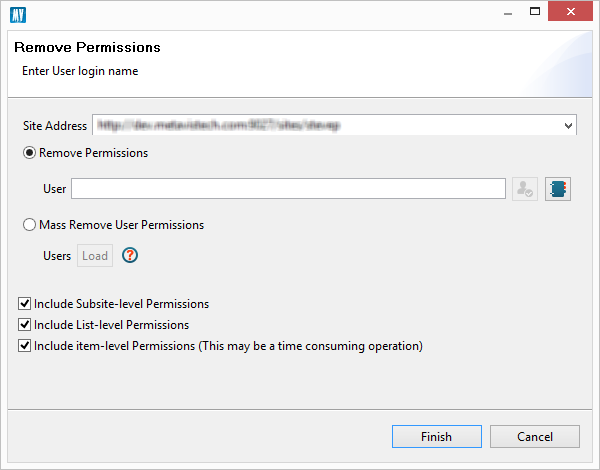The width and height of the screenshot is (600, 470).
Task: Disable Include item-level Permissions checkbox
Action: [25, 346]
